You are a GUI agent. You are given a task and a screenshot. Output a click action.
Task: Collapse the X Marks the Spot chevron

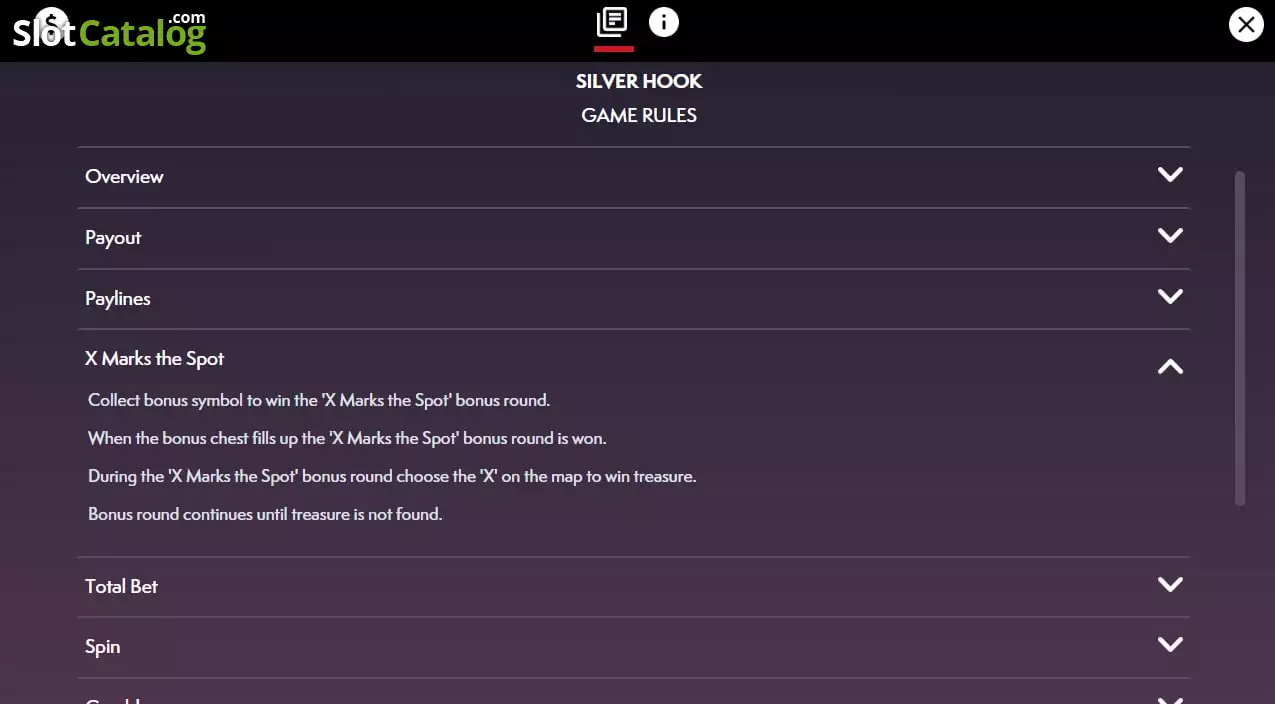(x=1170, y=366)
